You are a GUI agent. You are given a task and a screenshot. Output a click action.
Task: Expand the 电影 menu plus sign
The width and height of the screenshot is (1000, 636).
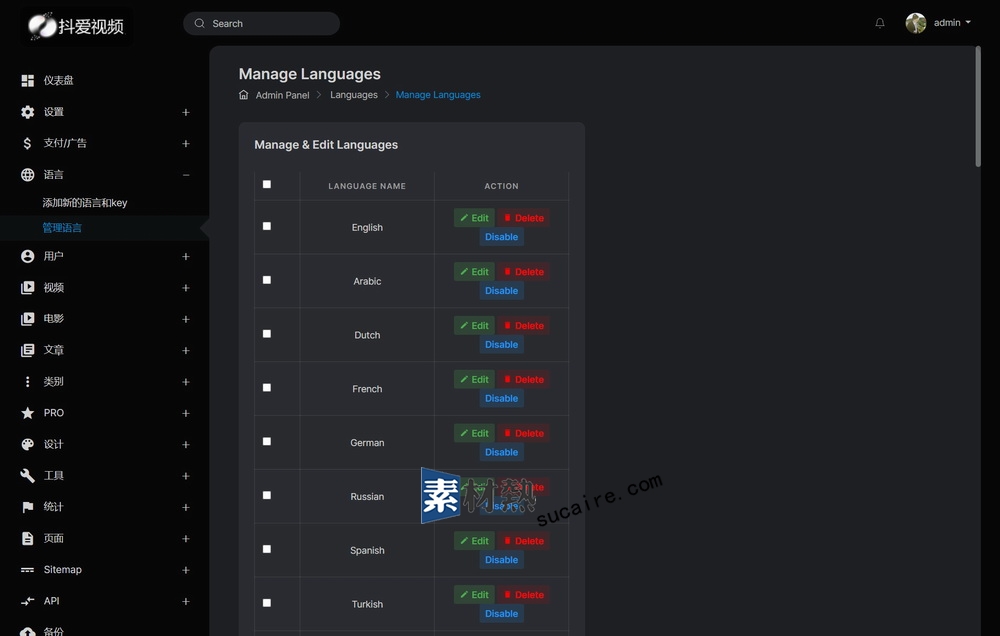pyautogui.click(x=186, y=319)
